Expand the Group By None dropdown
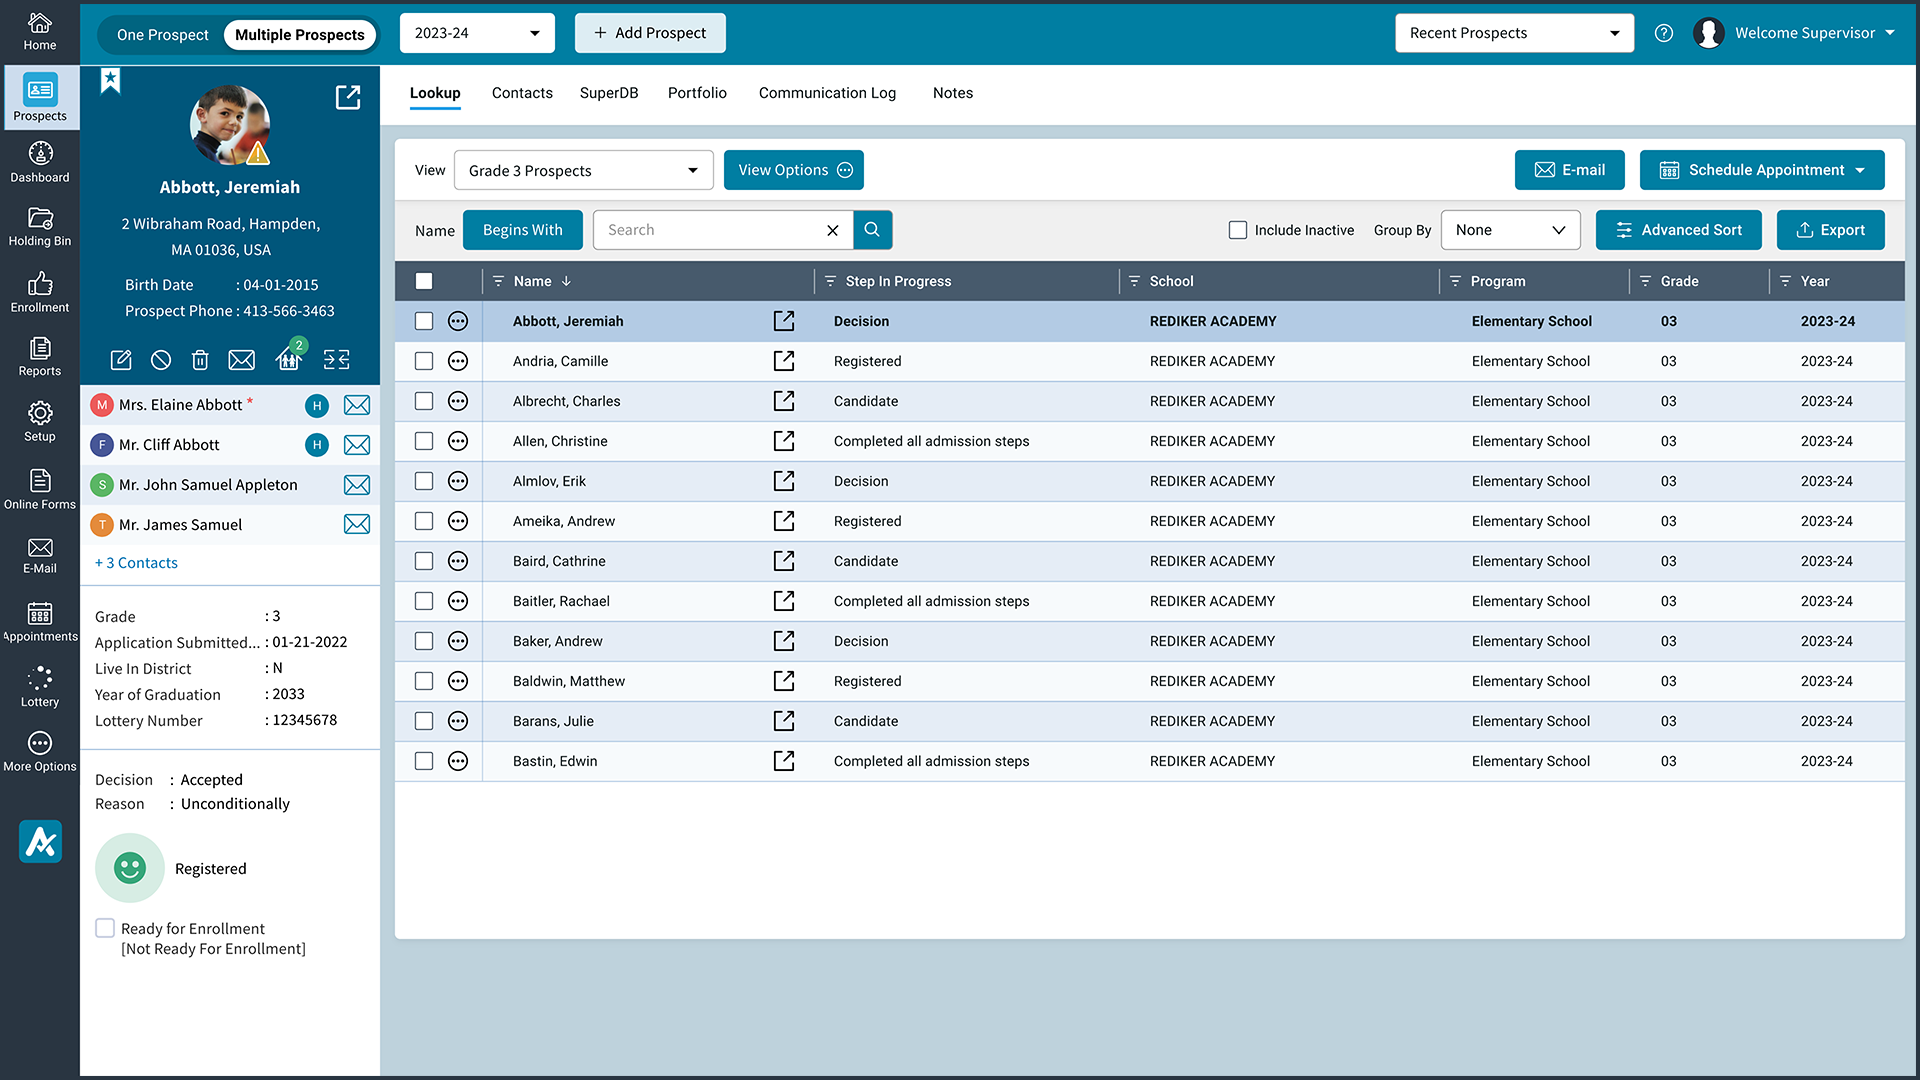Image resolution: width=1920 pixels, height=1080 pixels. (x=1510, y=230)
